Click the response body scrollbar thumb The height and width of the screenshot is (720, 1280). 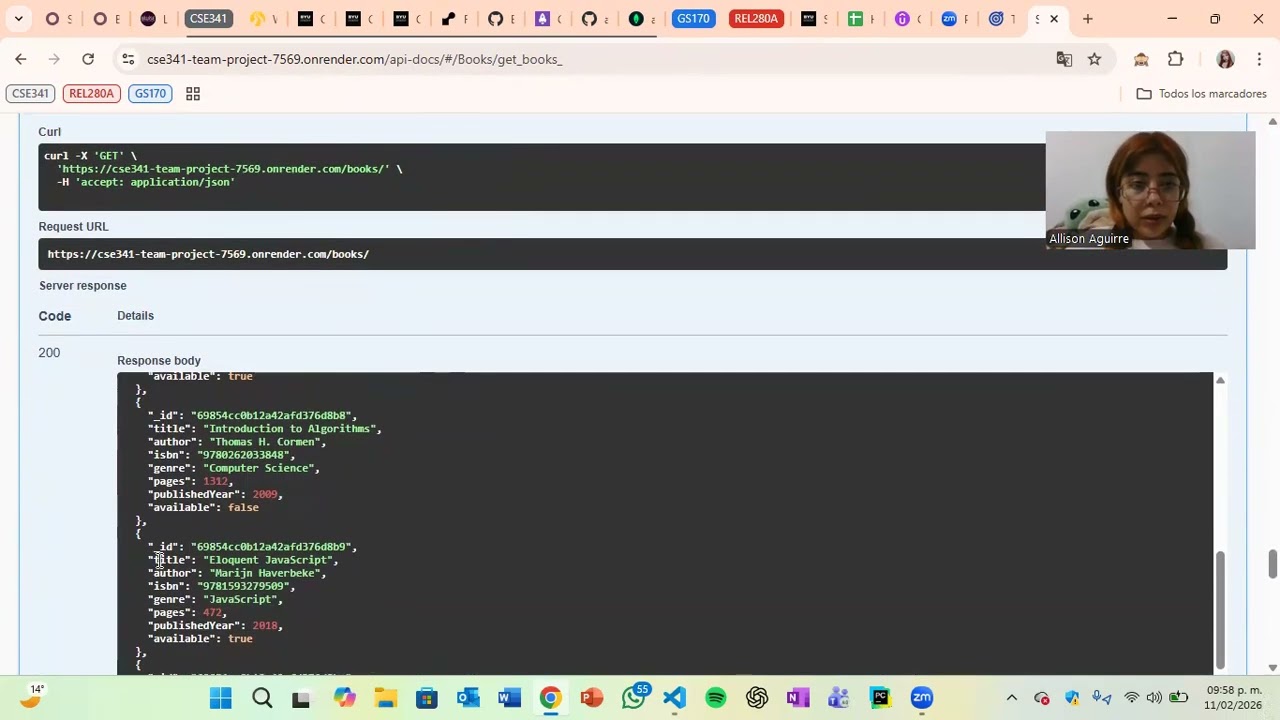click(x=1220, y=610)
